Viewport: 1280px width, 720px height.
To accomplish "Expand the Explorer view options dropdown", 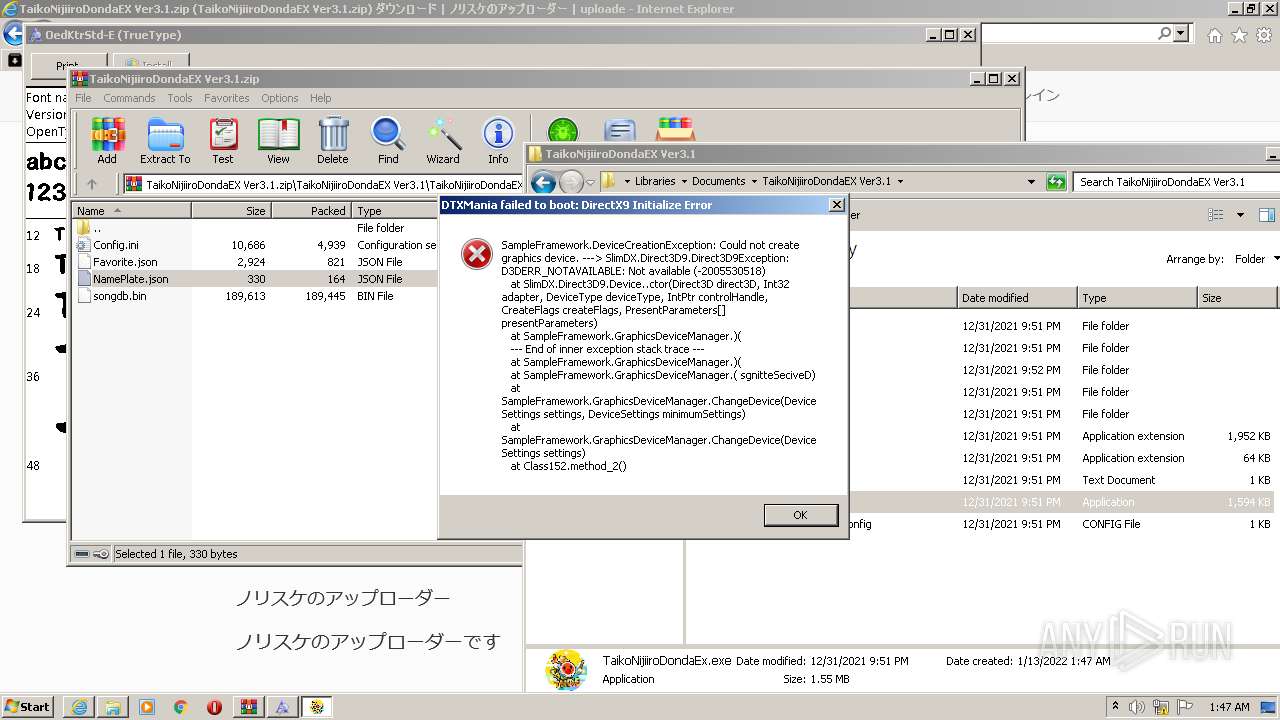I will click(x=1240, y=215).
